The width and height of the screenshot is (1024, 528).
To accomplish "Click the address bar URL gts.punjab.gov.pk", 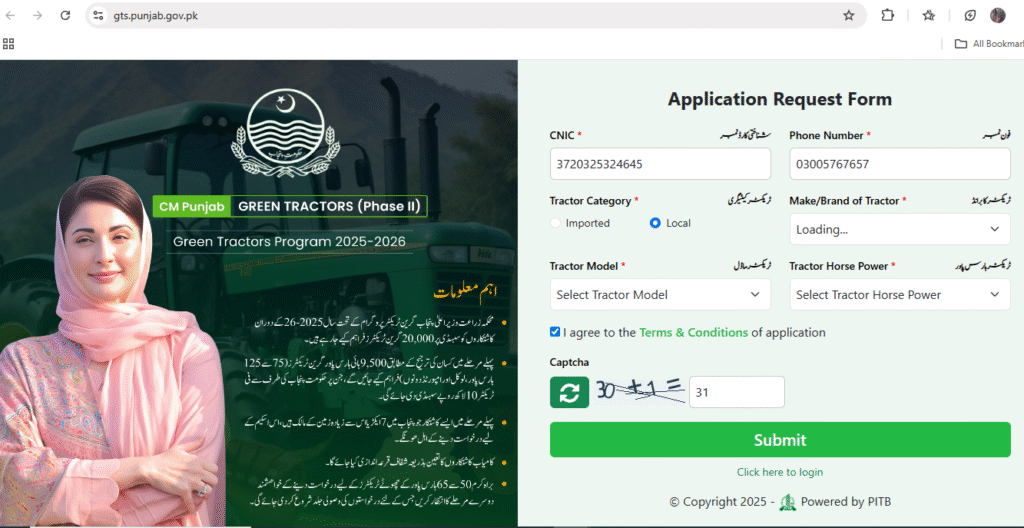I will click(156, 16).
